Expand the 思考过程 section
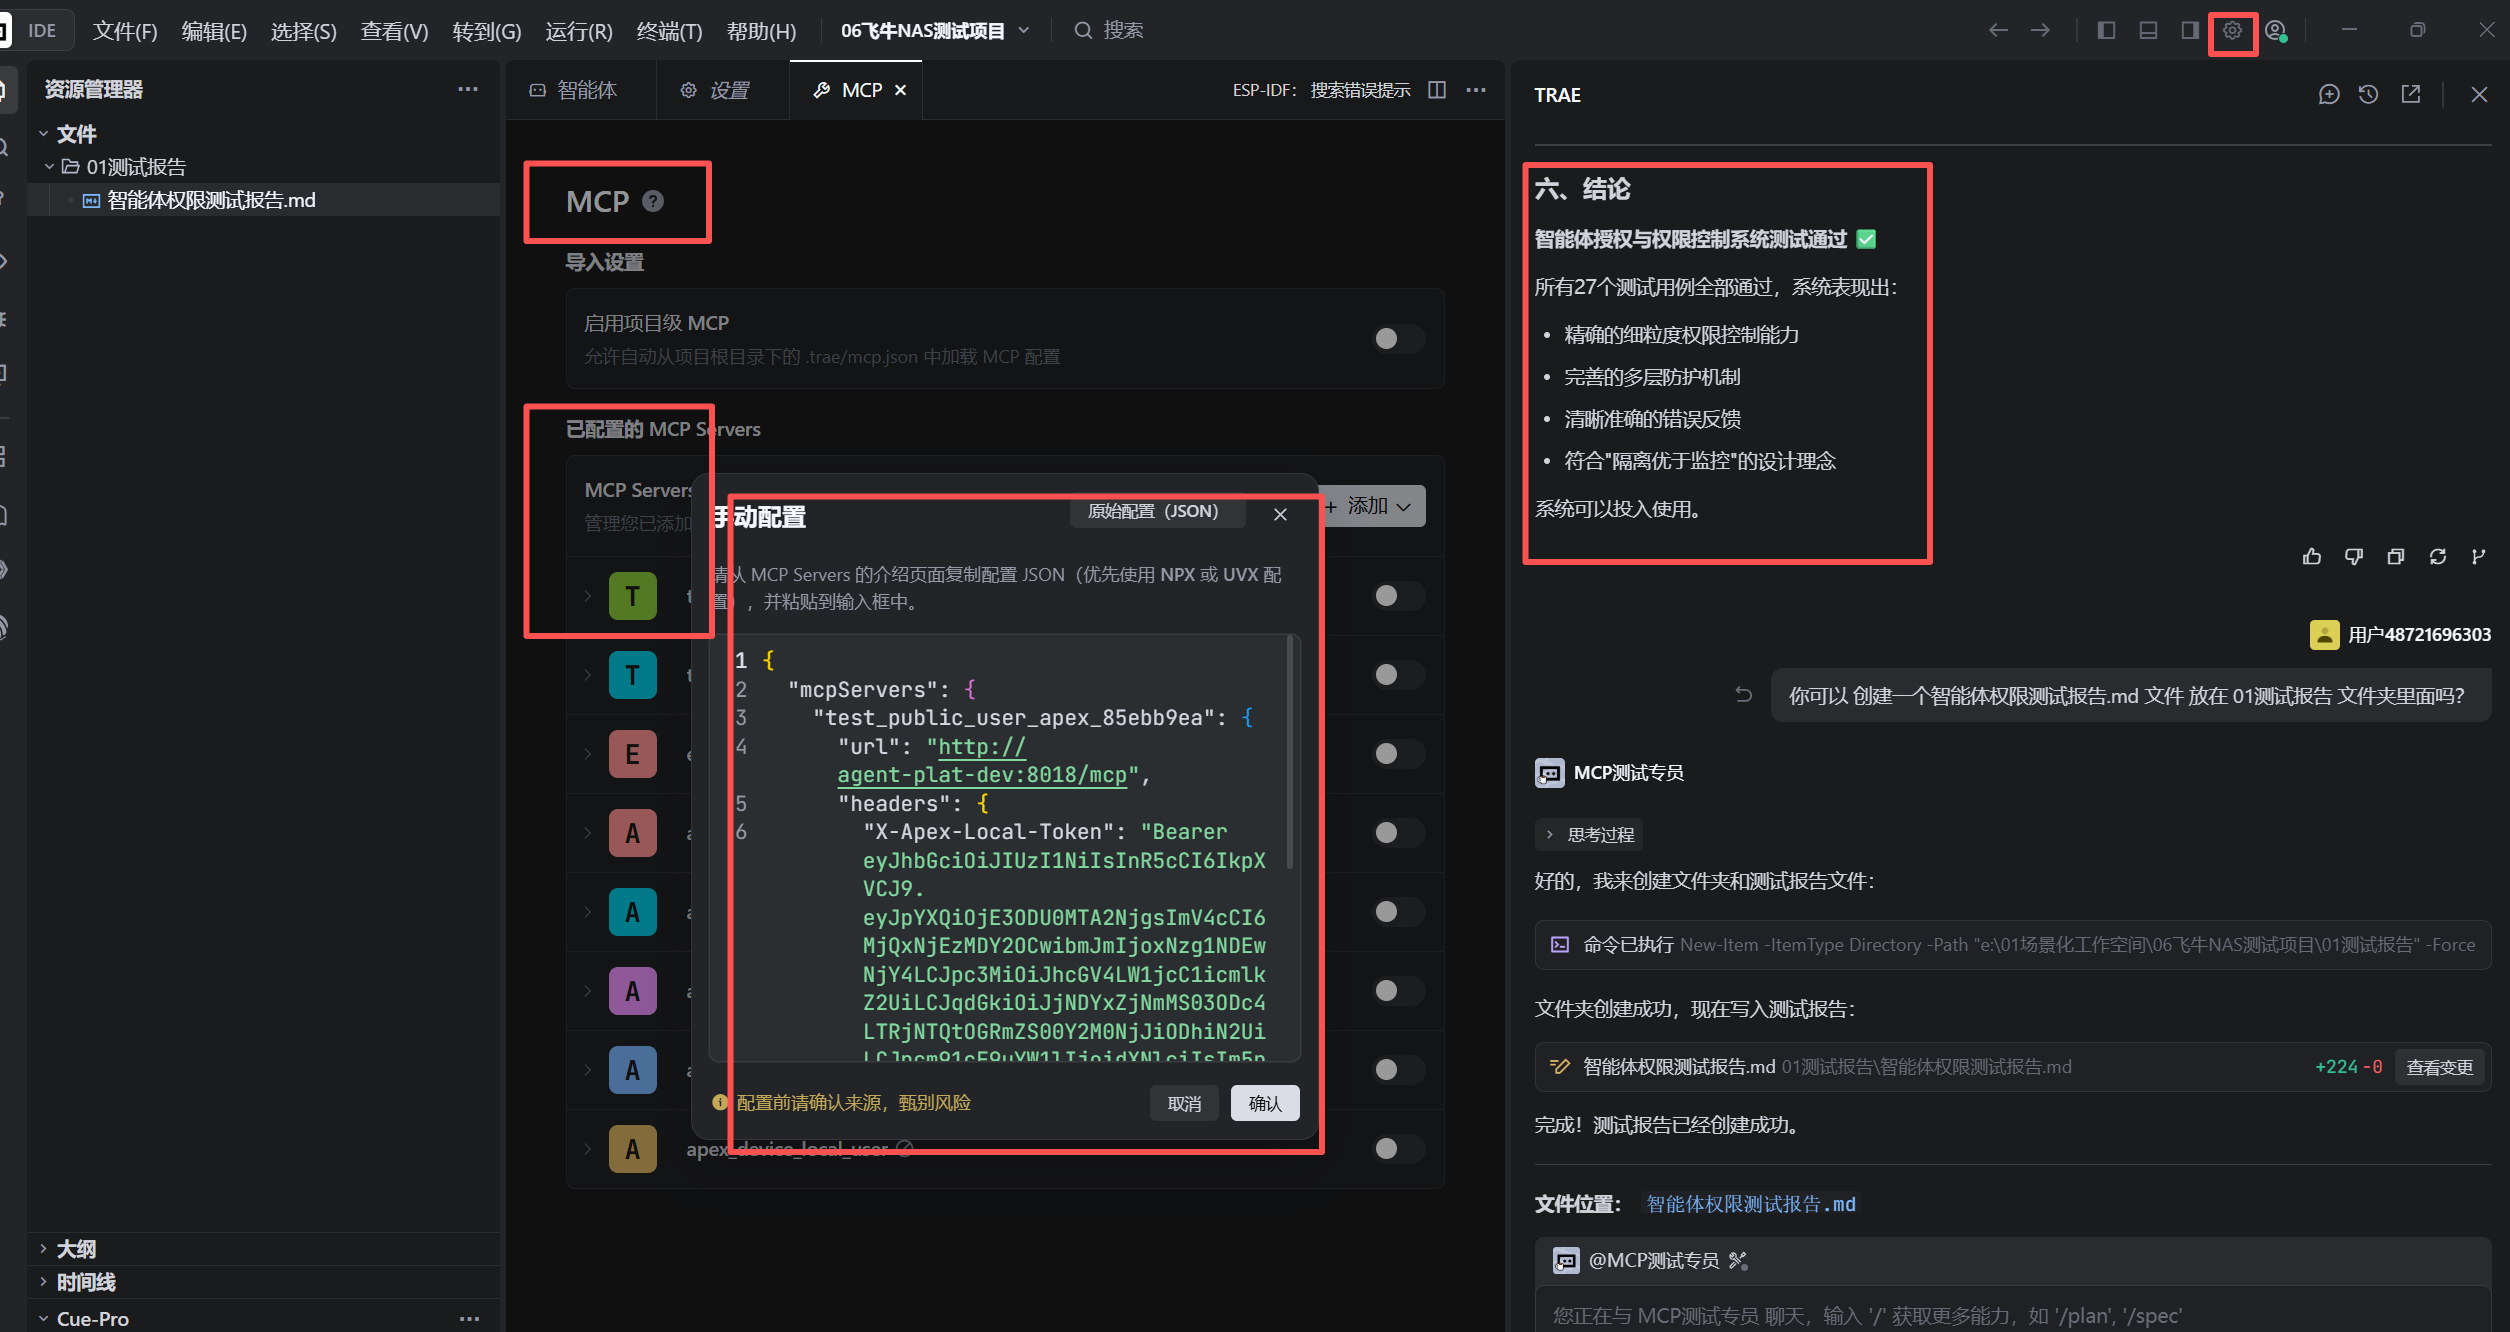This screenshot has height=1332, width=2510. tap(1590, 835)
